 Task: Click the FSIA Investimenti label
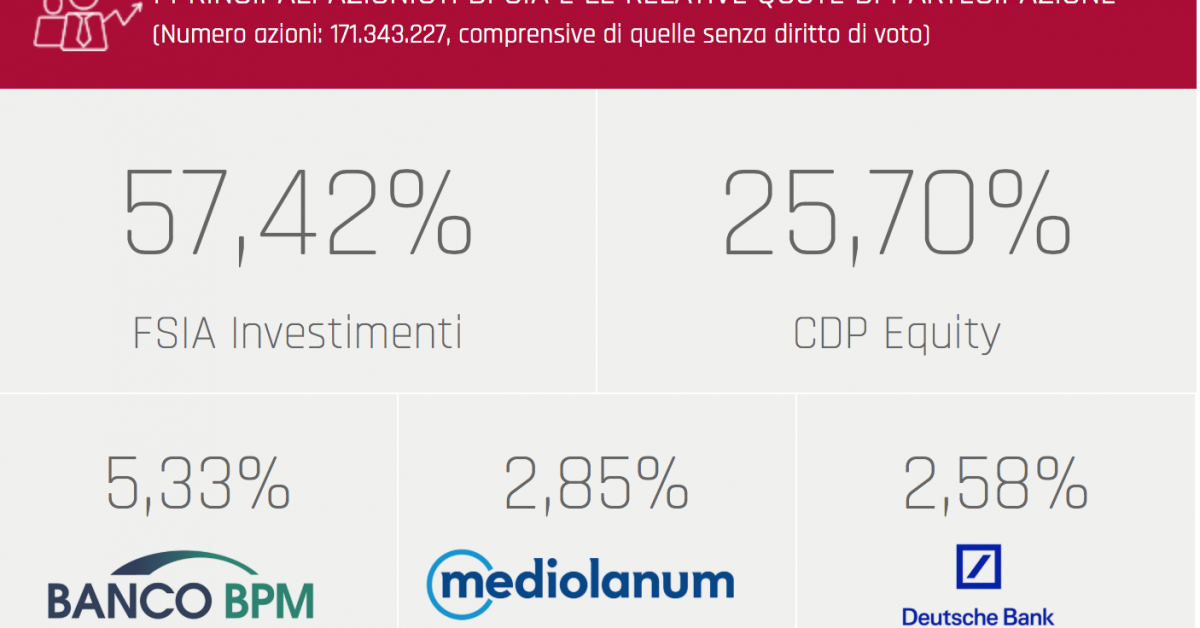[x=297, y=333]
